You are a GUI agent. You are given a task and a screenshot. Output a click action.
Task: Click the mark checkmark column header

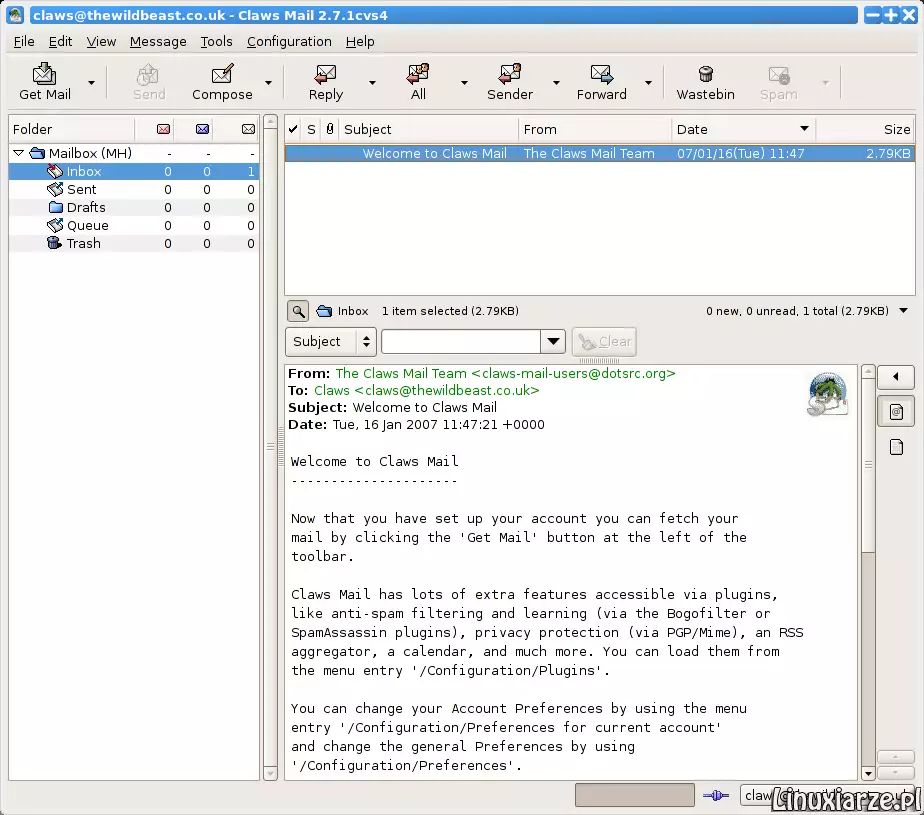pyautogui.click(x=293, y=129)
